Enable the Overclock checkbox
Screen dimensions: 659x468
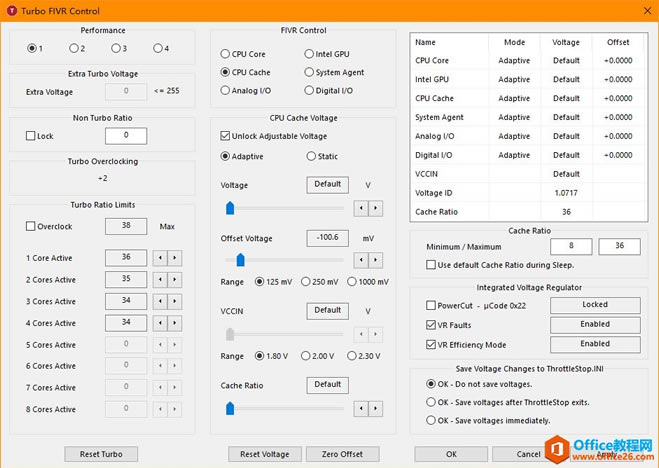coord(31,226)
